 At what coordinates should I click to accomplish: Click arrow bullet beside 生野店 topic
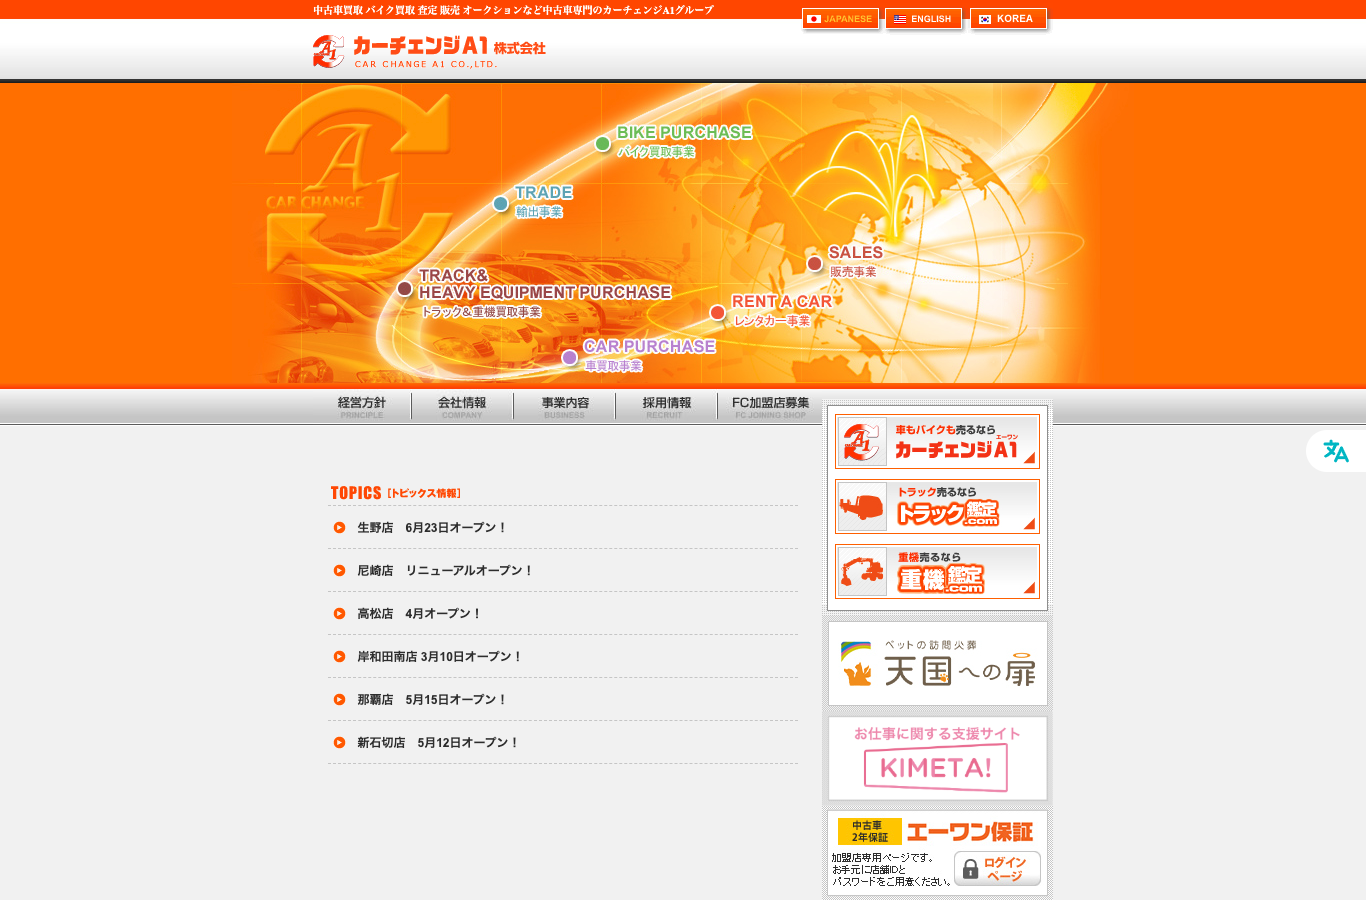coord(339,528)
